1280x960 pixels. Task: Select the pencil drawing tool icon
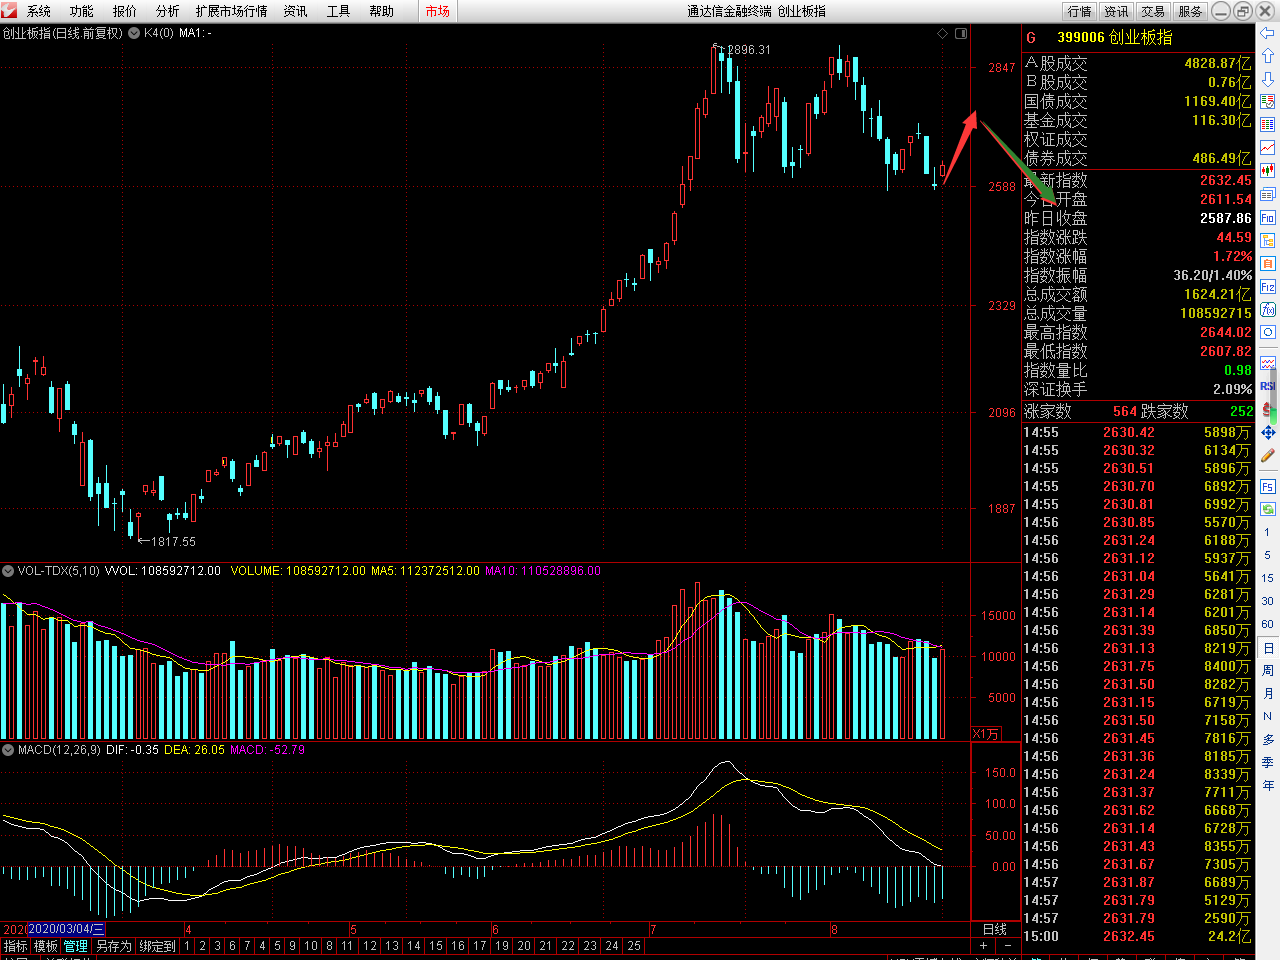(1267, 455)
